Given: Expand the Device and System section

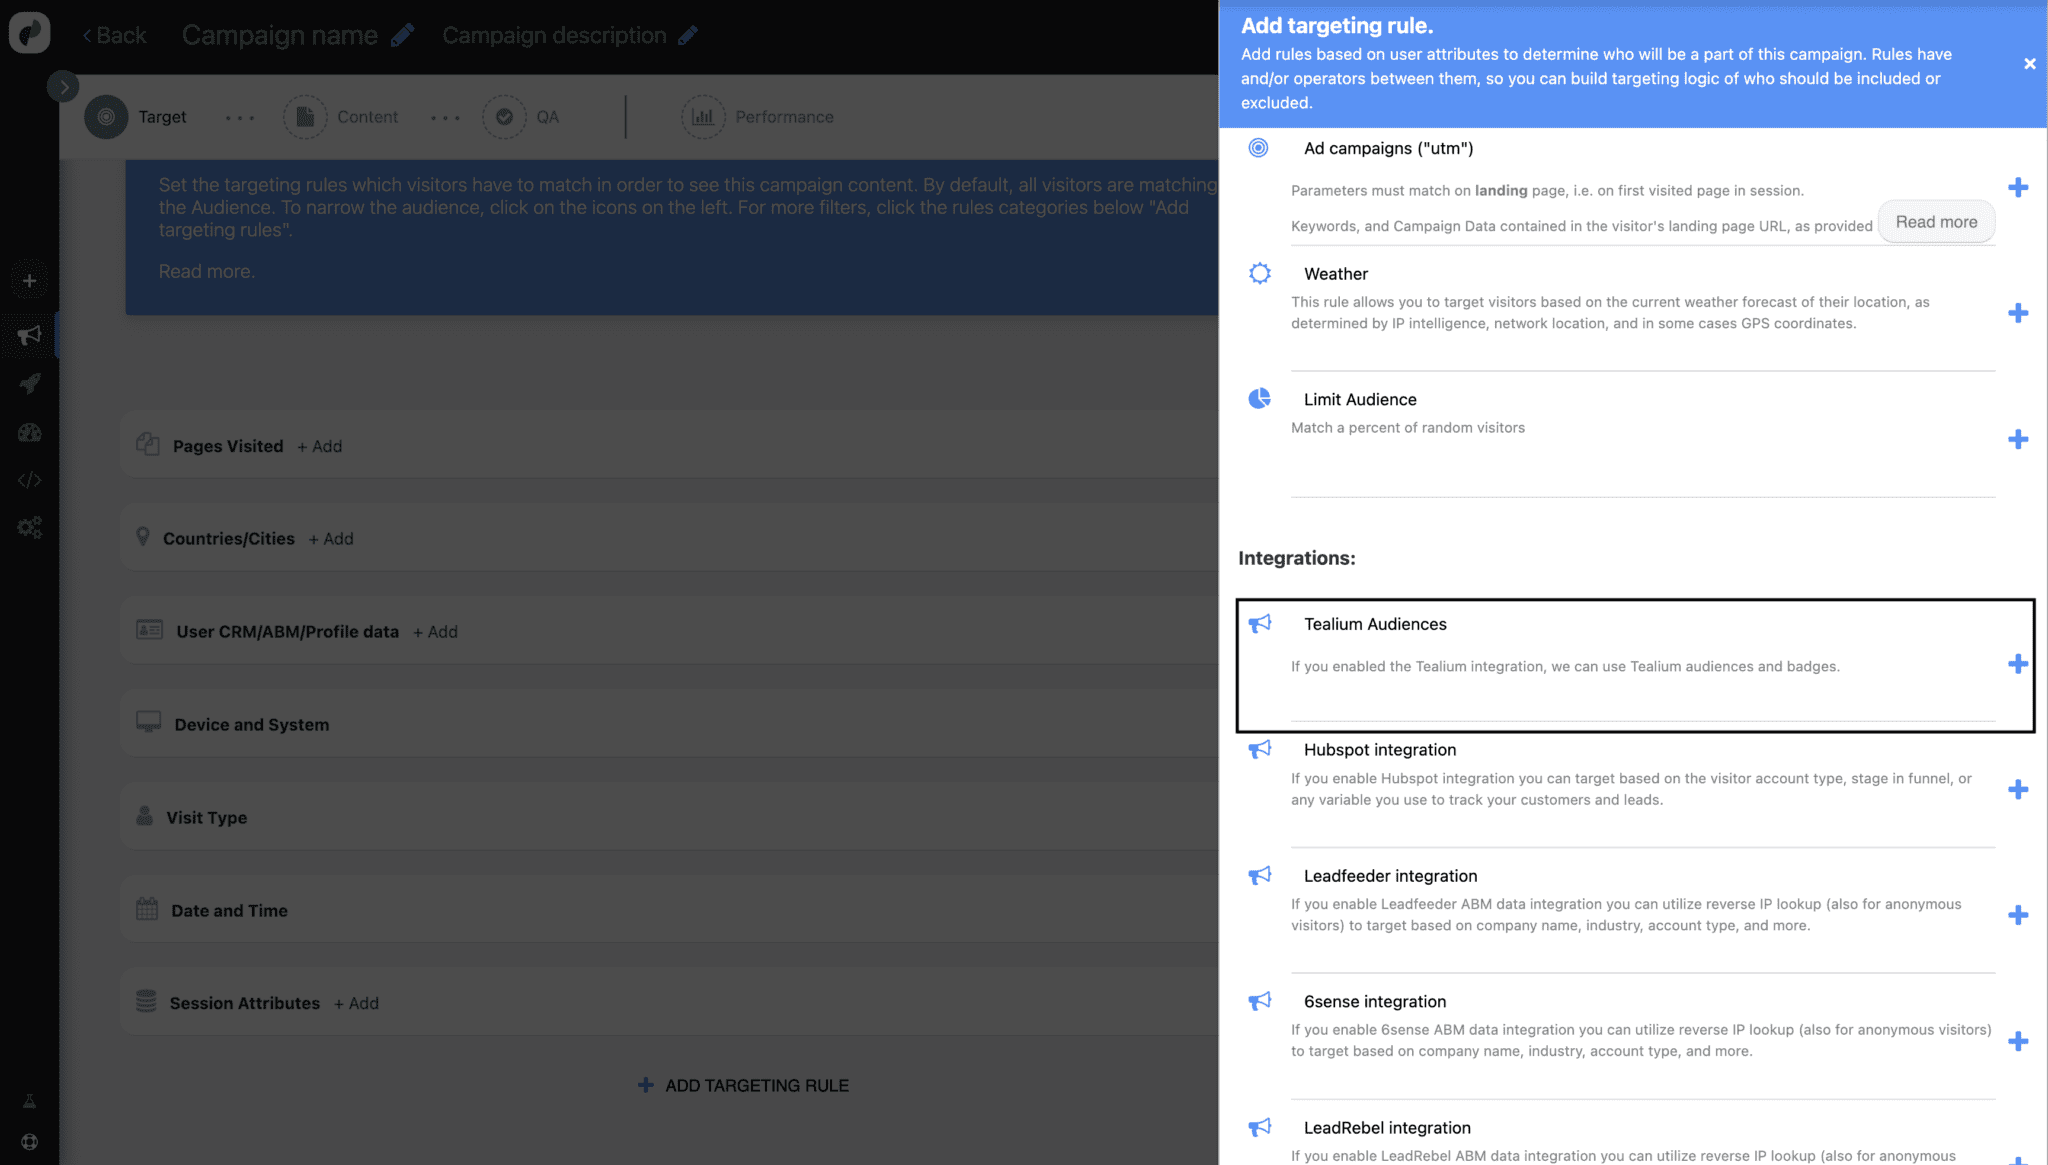Looking at the screenshot, I should click(251, 724).
